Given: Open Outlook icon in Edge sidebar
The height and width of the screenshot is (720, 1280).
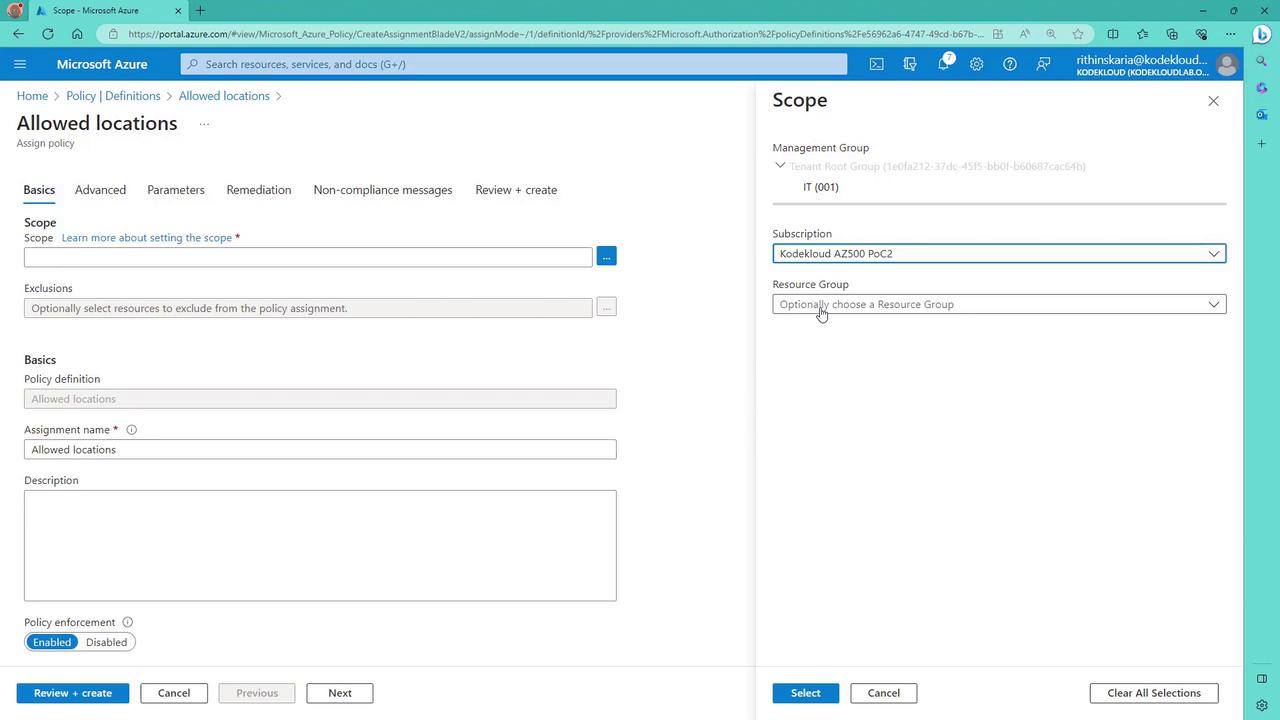Looking at the screenshot, I should 1262,115.
